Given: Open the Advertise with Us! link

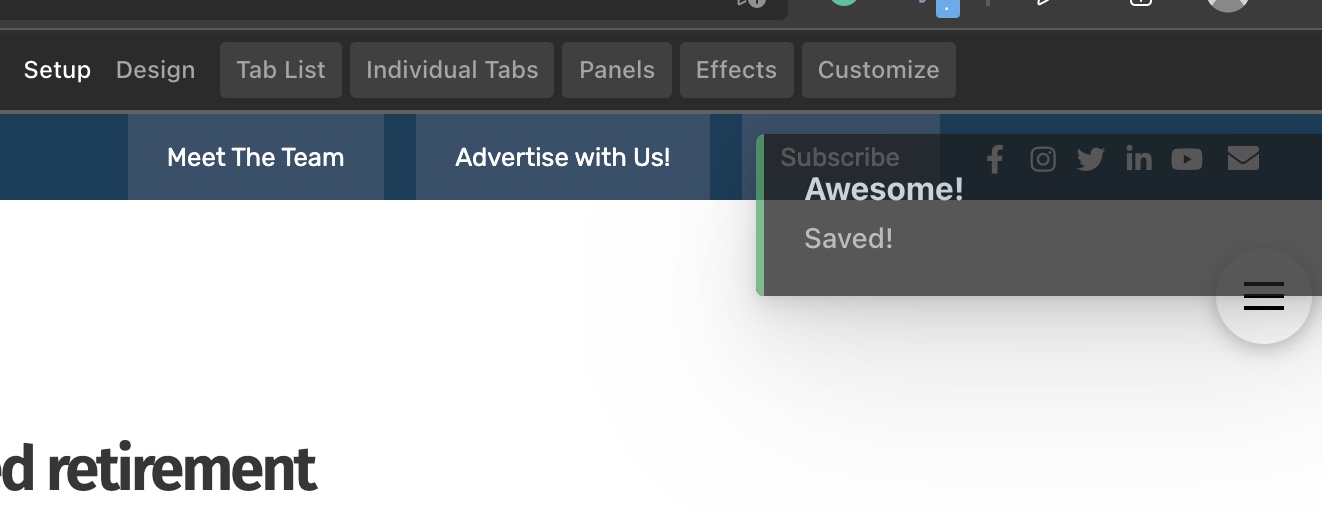Looking at the screenshot, I should [563, 157].
